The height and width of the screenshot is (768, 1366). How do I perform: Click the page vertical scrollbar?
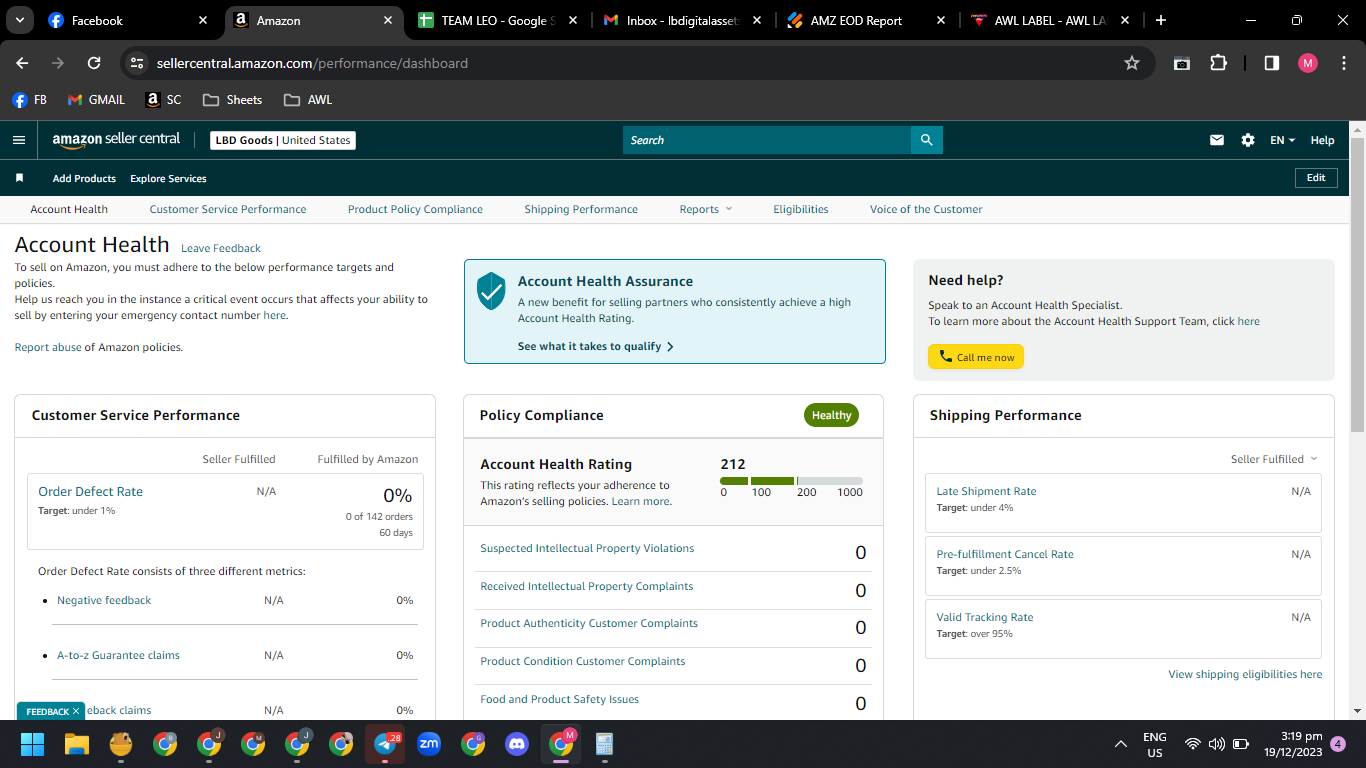click(x=1357, y=285)
